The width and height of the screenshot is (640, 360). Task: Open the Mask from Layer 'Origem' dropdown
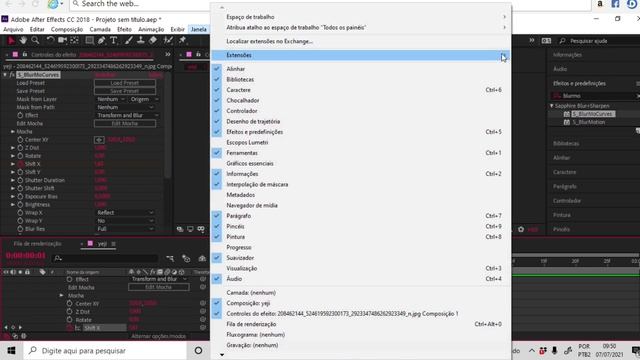tap(144, 99)
